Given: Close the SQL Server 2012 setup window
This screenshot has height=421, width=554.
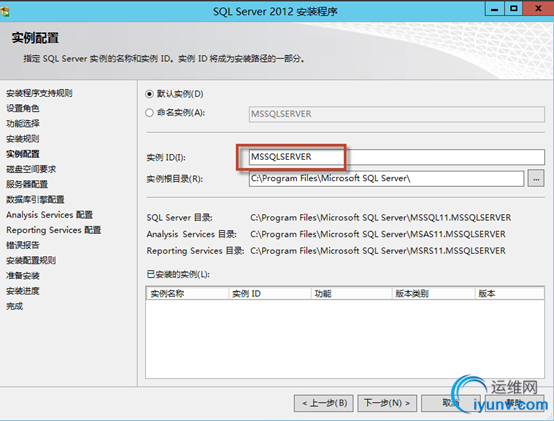Looking at the screenshot, I should pyautogui.click(x=538, y=8).
